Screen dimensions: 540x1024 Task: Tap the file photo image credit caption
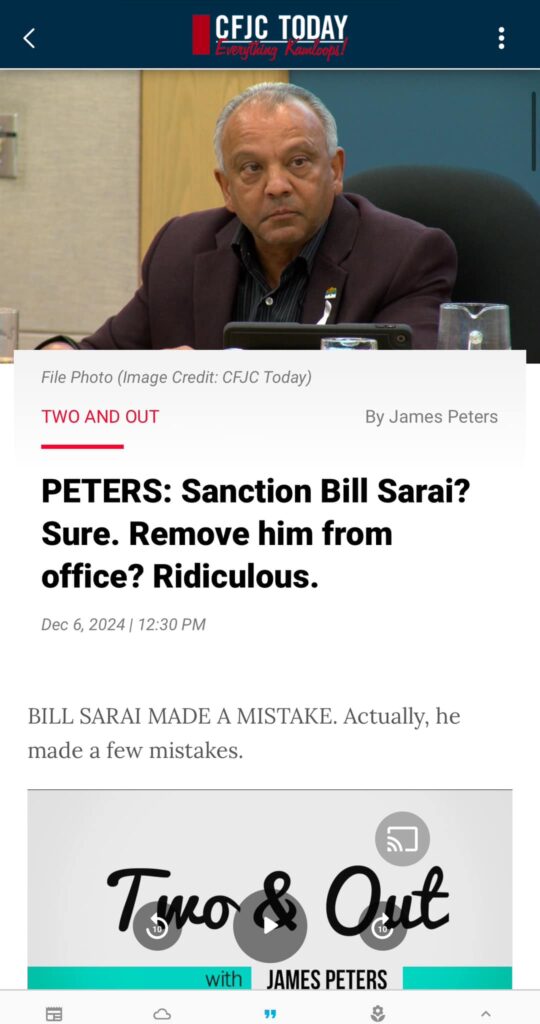[176, 377]
